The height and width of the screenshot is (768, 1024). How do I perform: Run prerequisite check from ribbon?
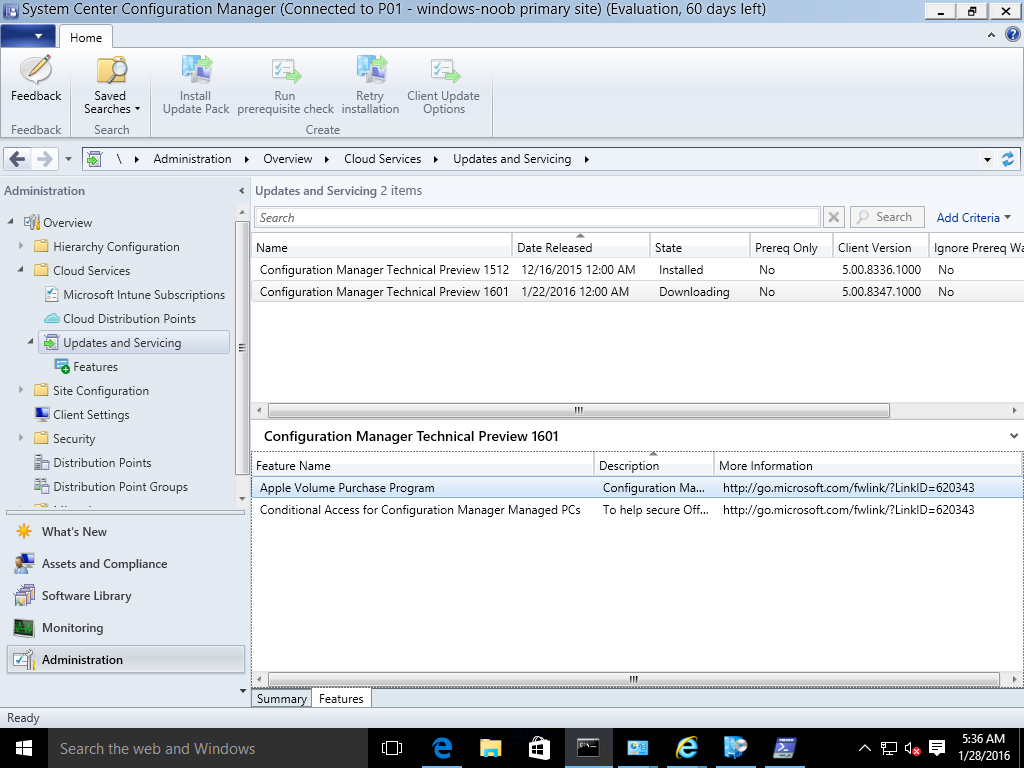pyautogui.click(x=285, y=86)
